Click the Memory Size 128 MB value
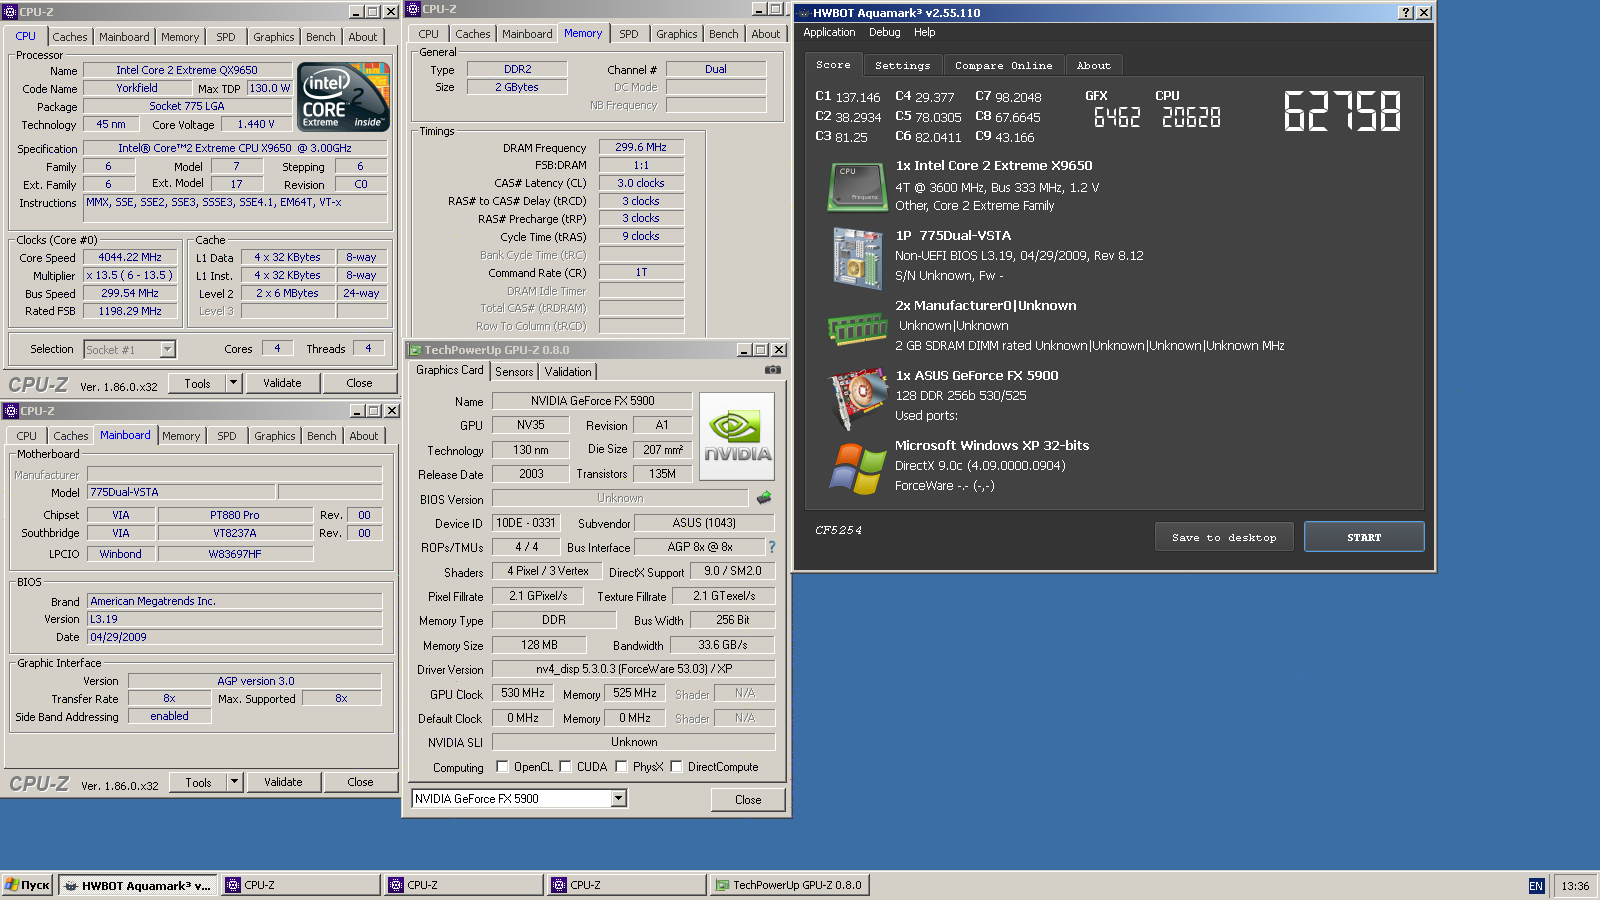This screenshot has height=900, width=1600. [x=539, y=645]
